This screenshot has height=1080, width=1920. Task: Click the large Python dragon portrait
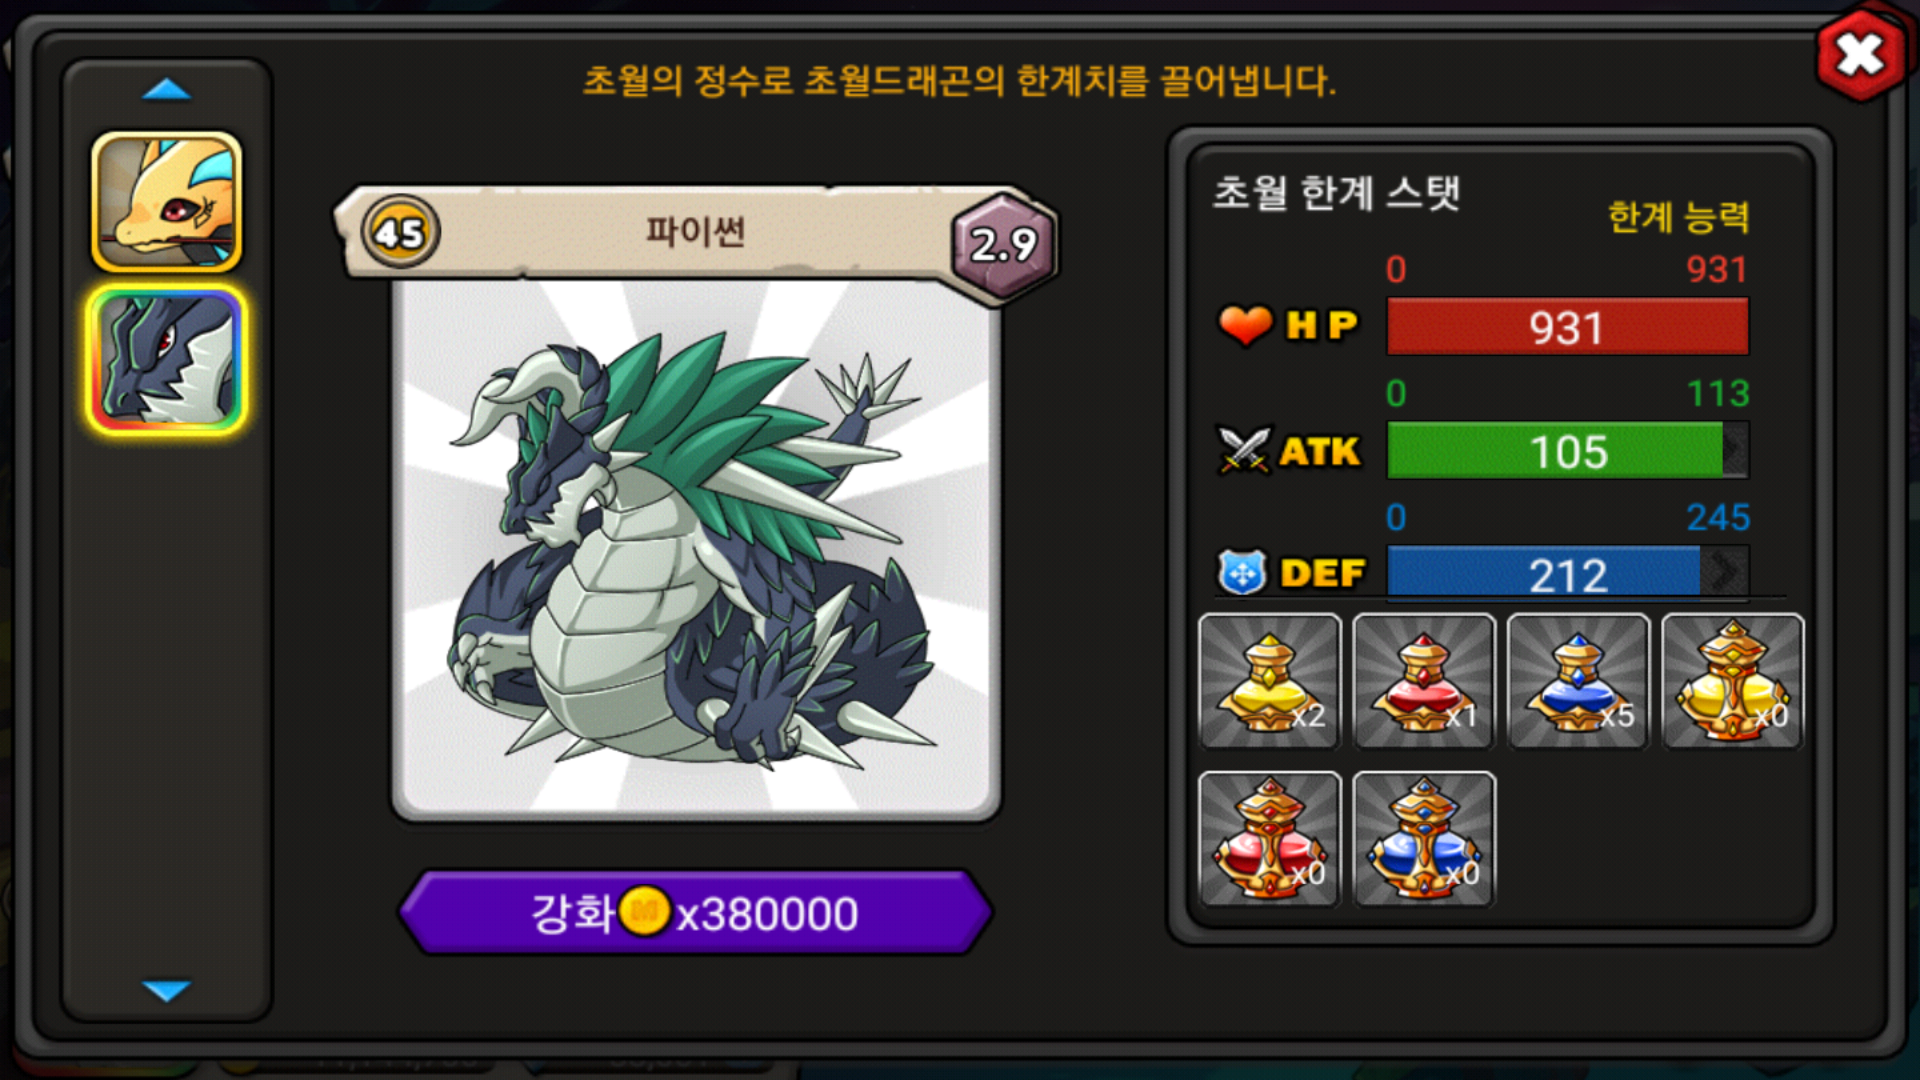(696, 550)
